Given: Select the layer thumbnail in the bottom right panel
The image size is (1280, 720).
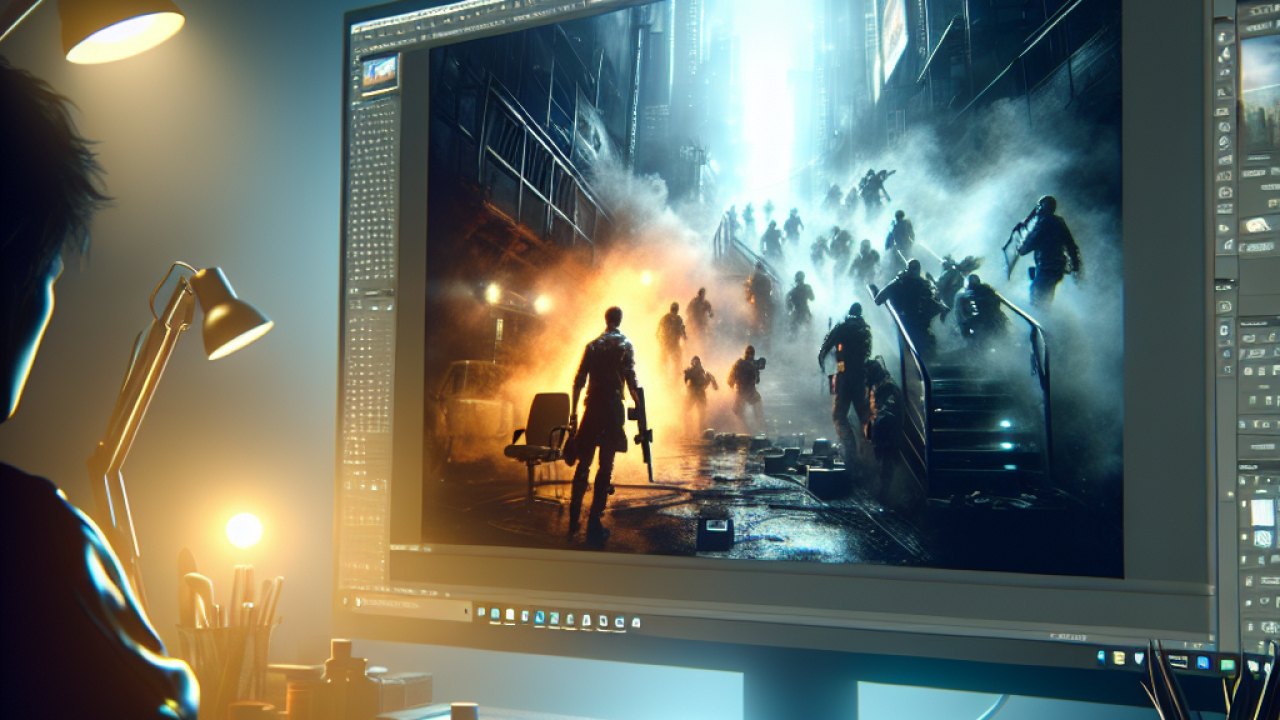Looking at the screenshot, I should pyautogui.click(x=1263, y=513).
